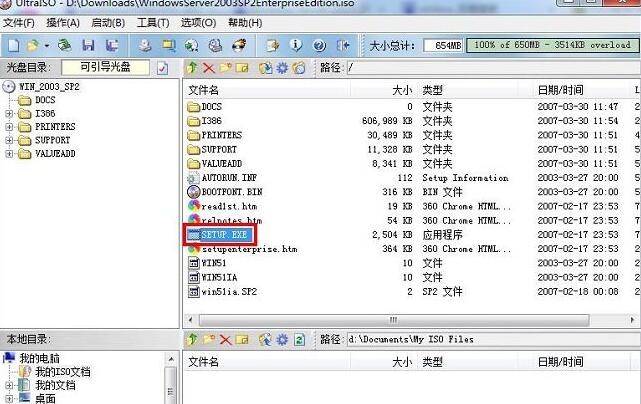The image size is (641, 404).
Task: Open an image file with the folder icon
Action: tap(33, 45)
